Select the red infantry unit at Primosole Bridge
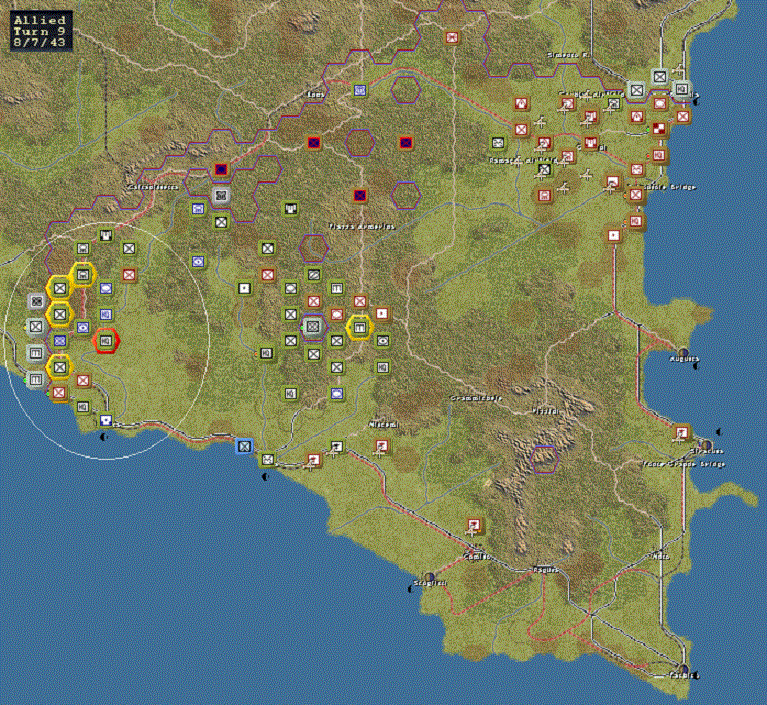Screen dimensions: 767x705 pyautogui.click(x=636, y=195)
